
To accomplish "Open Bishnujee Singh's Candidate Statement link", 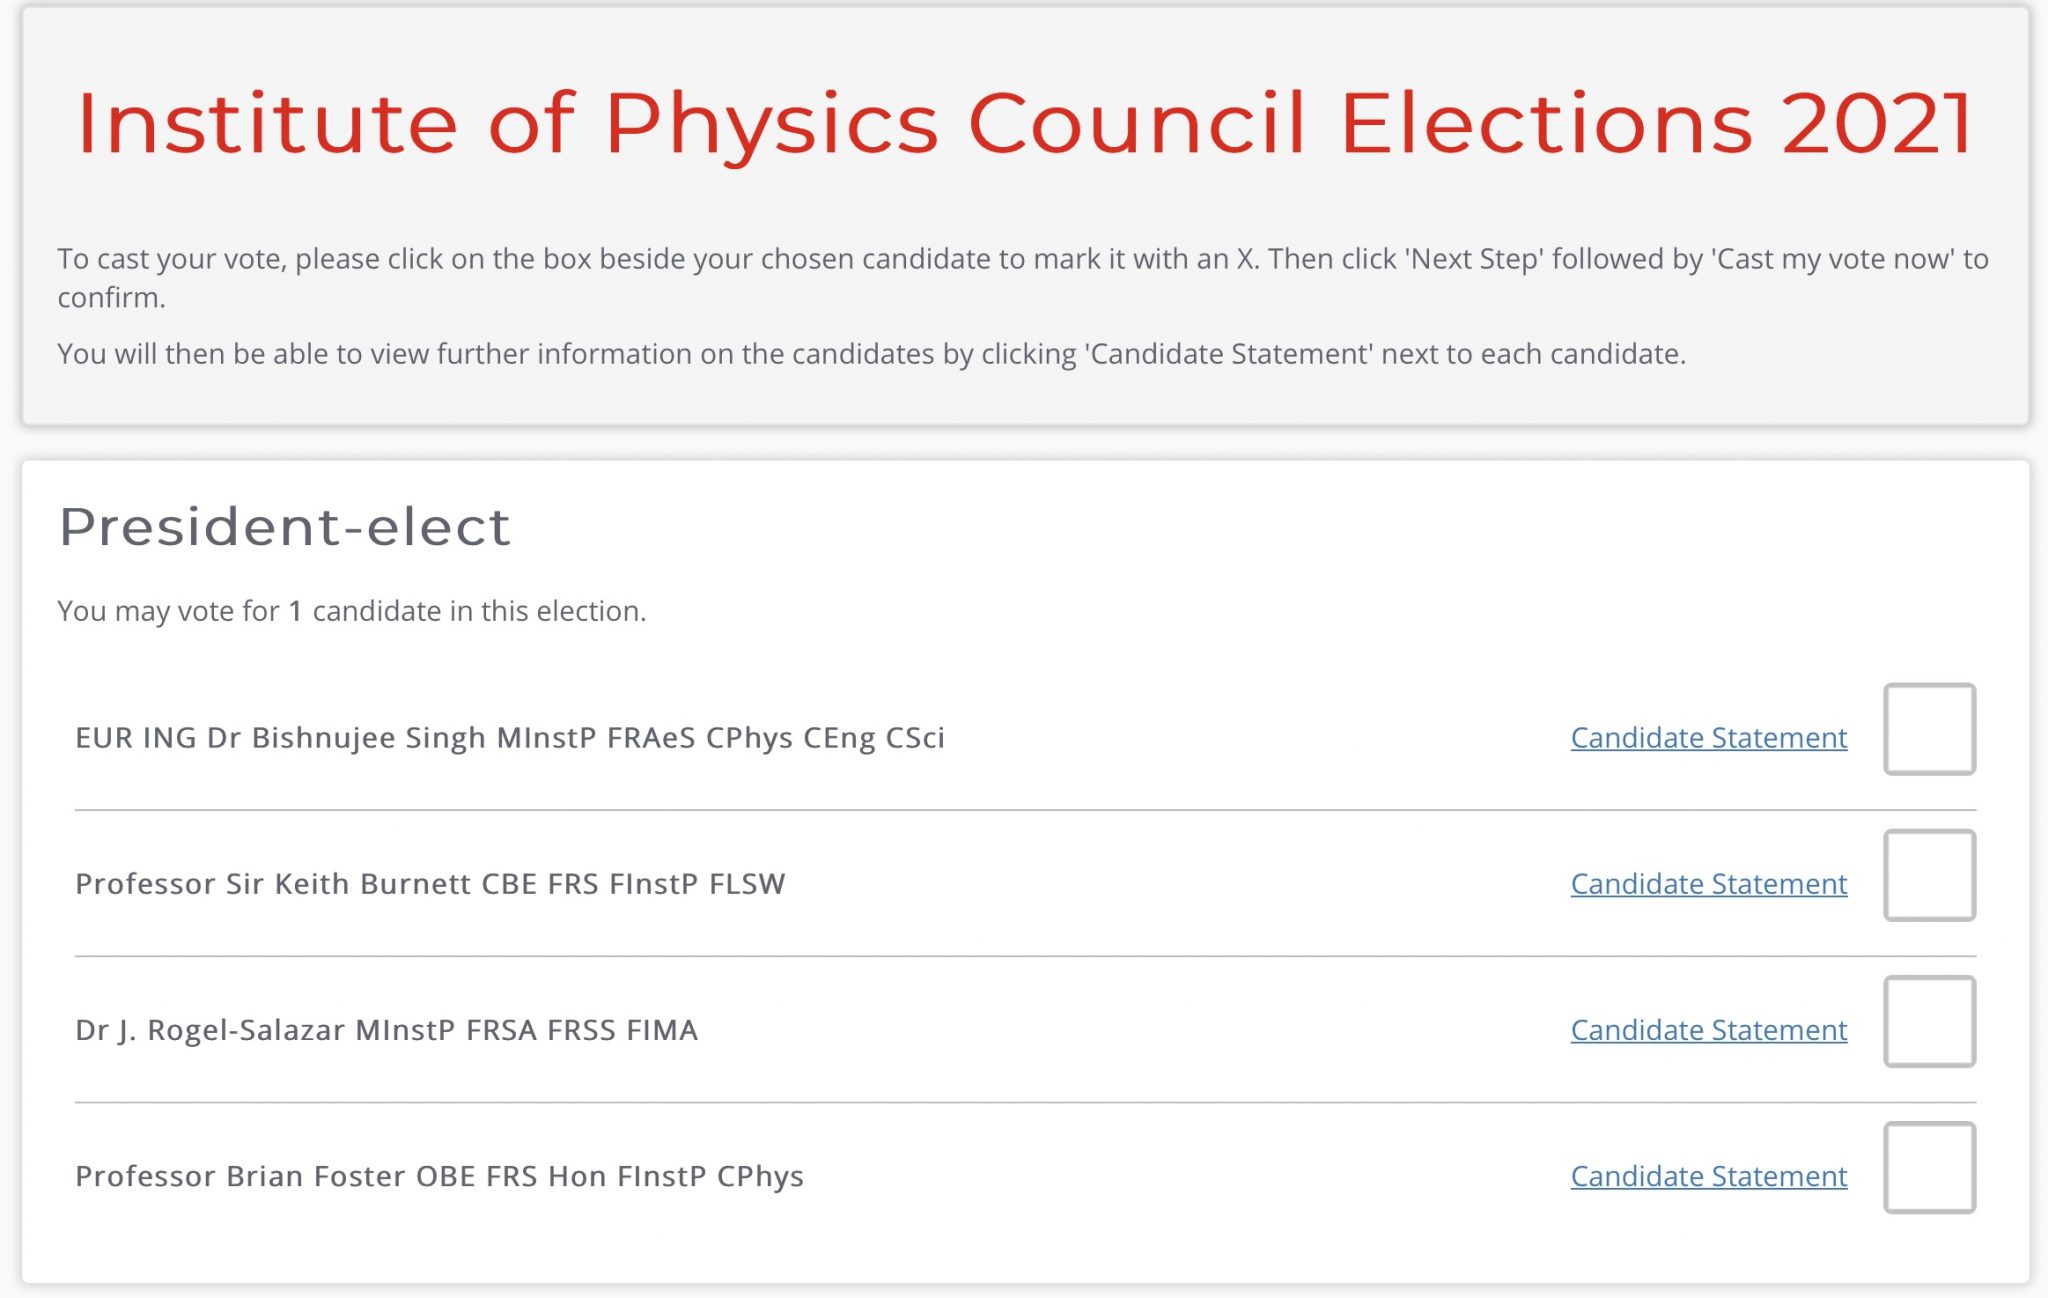I will click(1708, 738).
